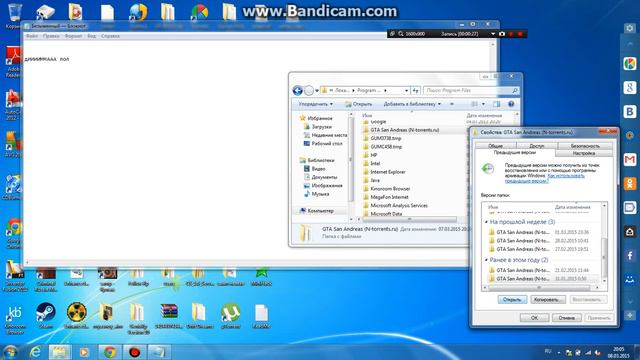Open Google search icon in sidebar

coord(630,87)
